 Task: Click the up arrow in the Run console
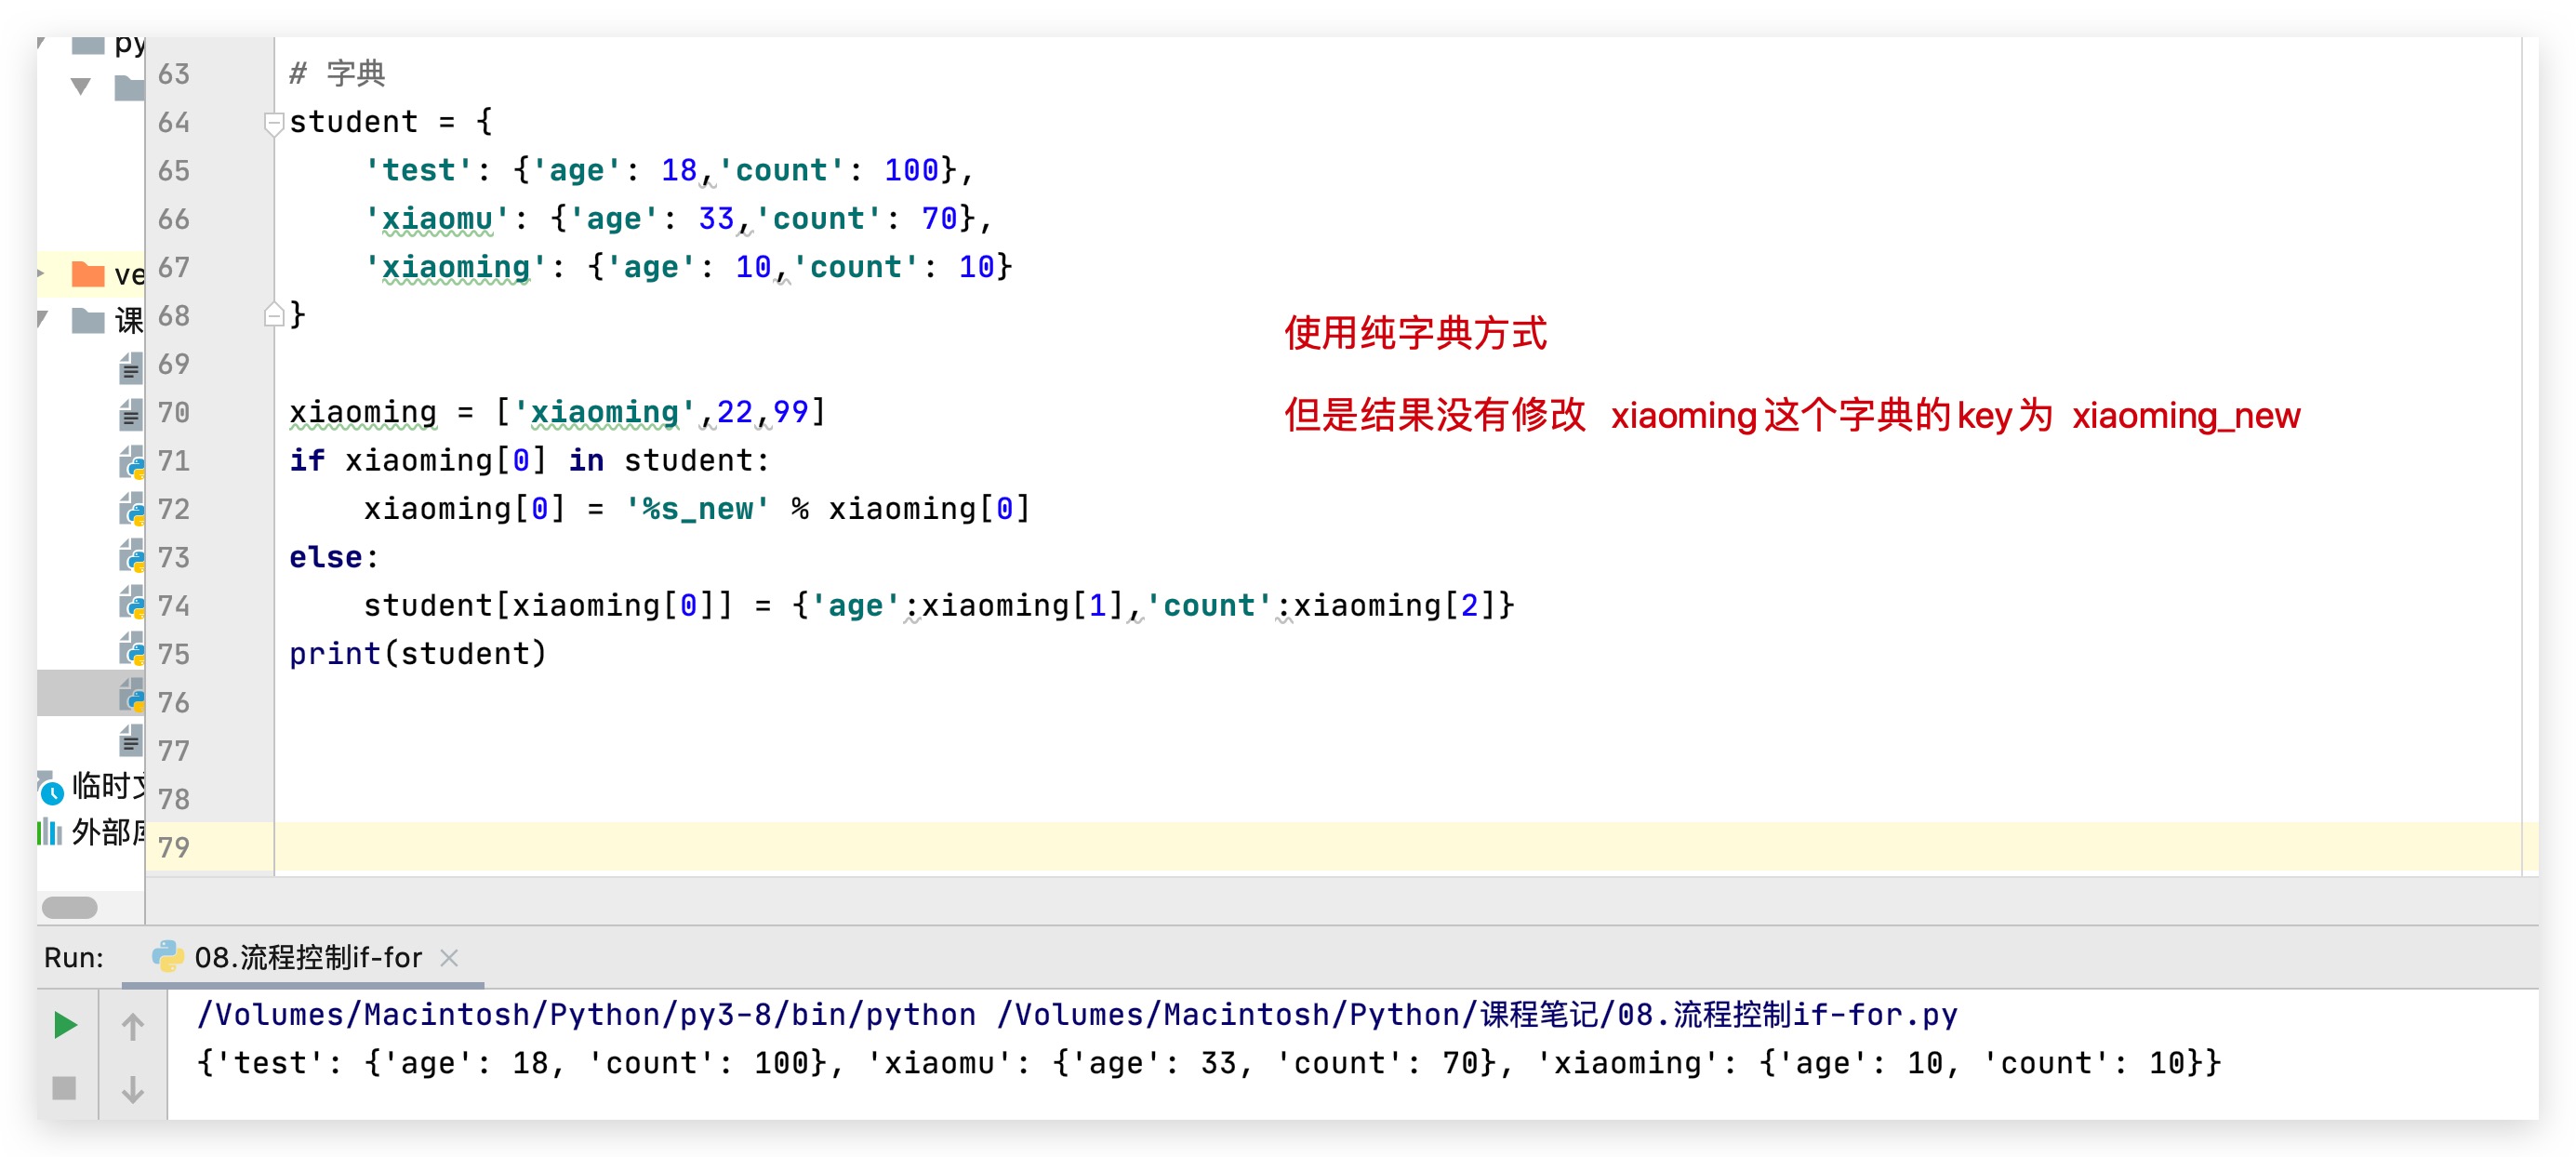coord(132,1026)
